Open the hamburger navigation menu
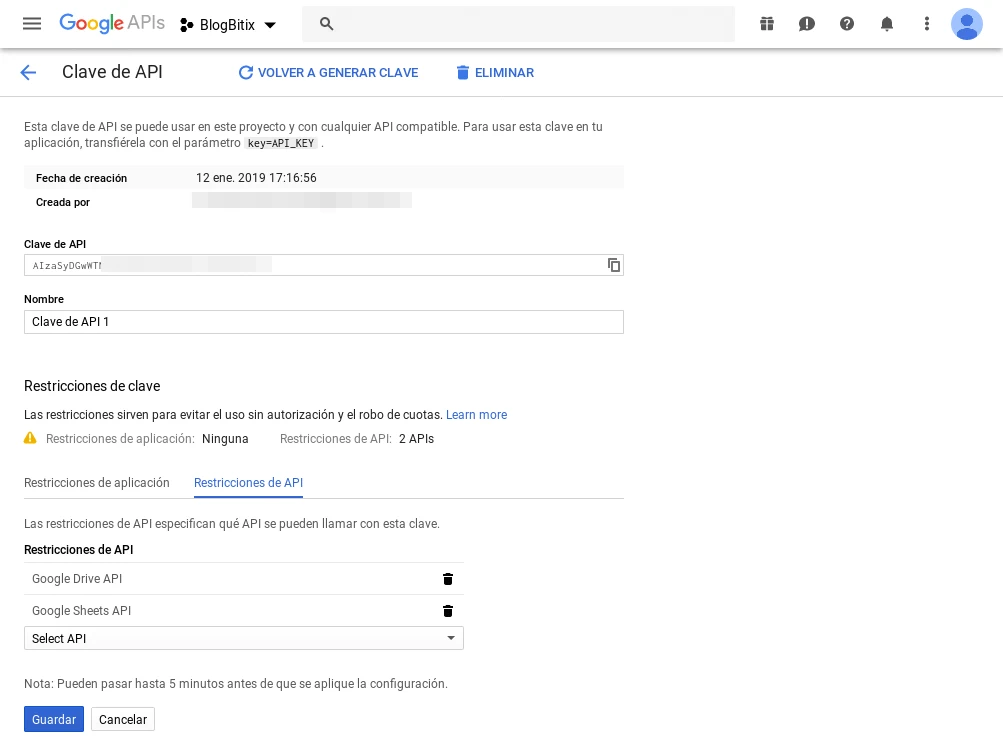The height and width of the screenshot is (747, 1003). pyautogui.click(x=32, y=24)
